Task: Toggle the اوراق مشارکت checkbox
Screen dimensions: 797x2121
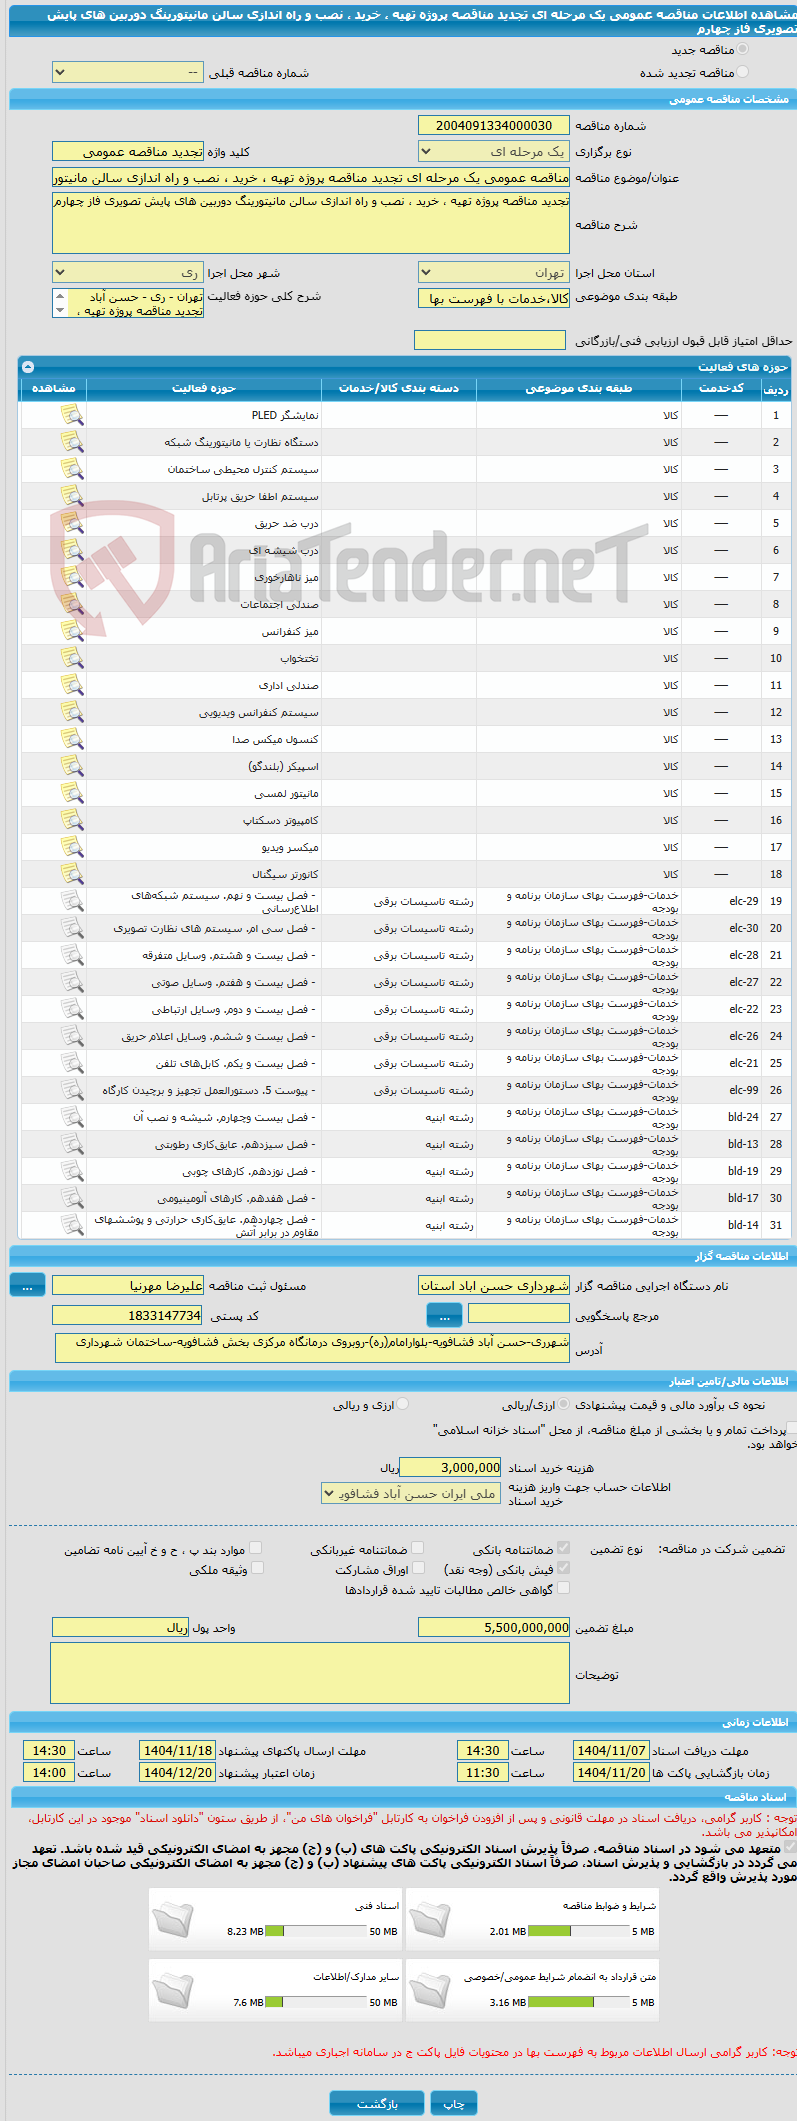Action: pos(418,1568)
